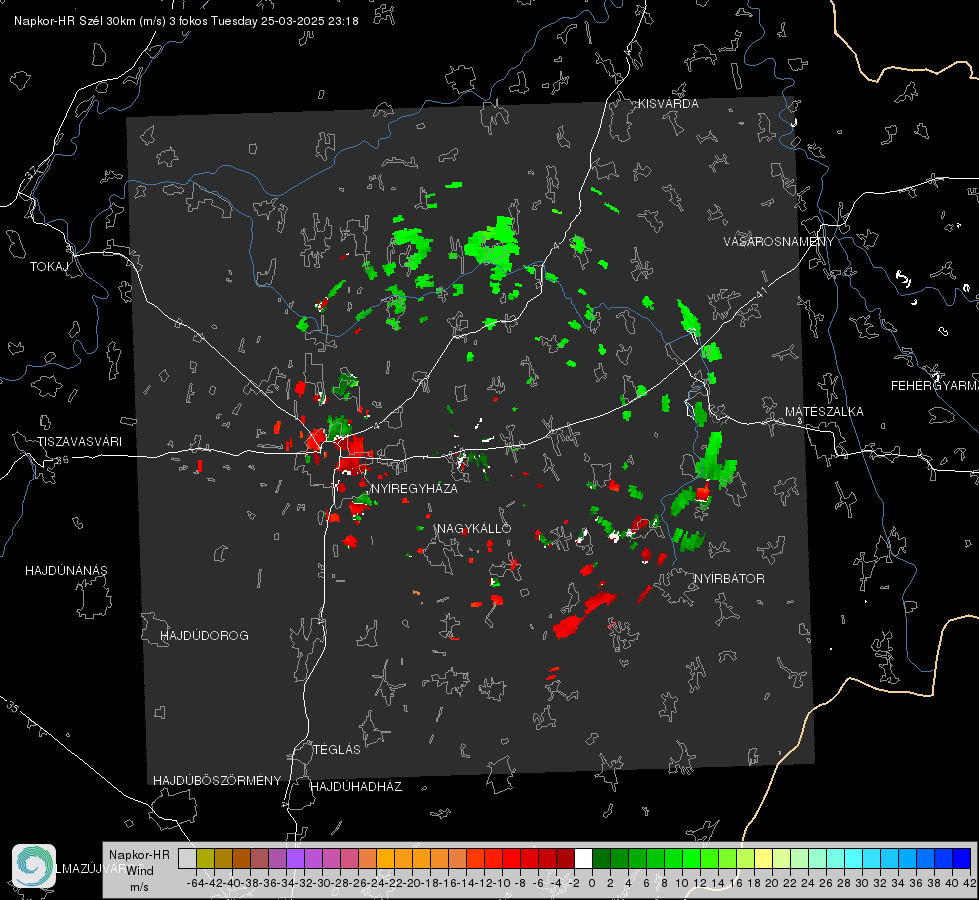Image resolution: width=979 pixels, height=900 pixels.
Task: Click the radar title text with date 25-03-2025
Action: [x=186, y=21]
